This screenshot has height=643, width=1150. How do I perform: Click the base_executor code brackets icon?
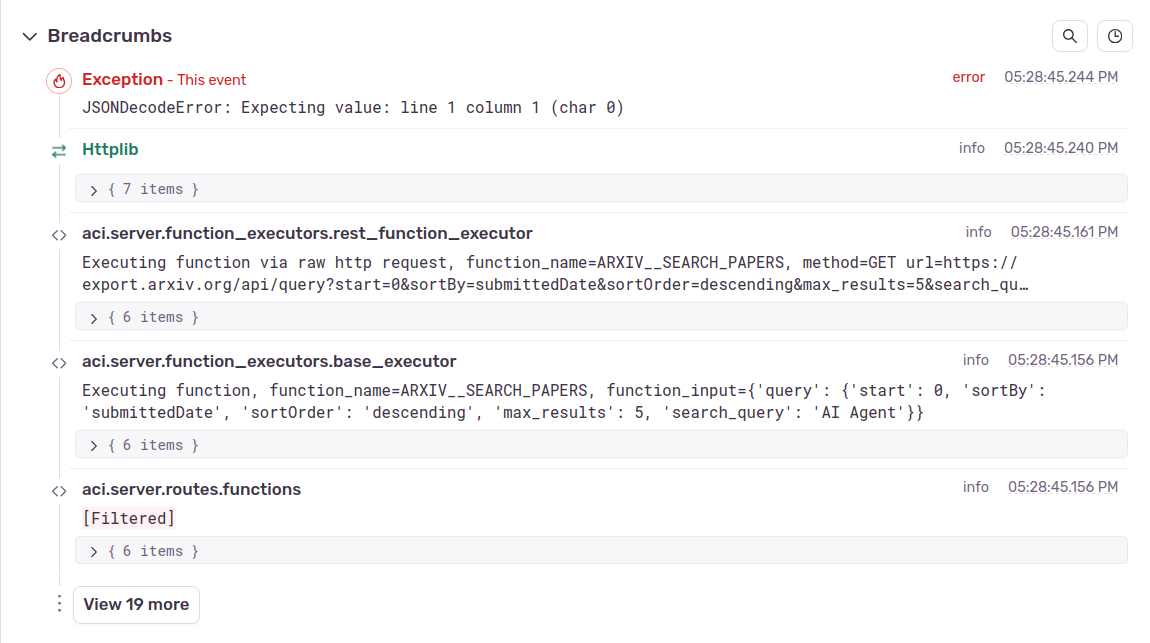coord(59,363)
